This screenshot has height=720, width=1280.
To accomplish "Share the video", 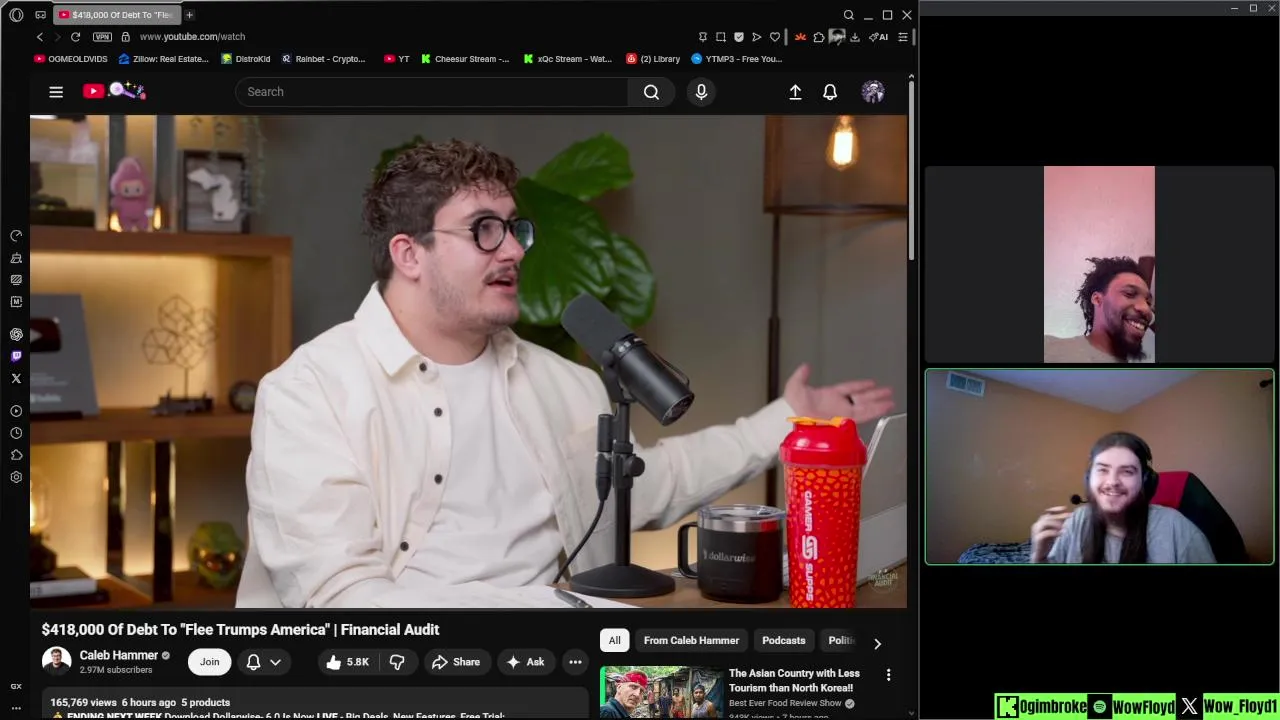I will [x=456, y=662].
